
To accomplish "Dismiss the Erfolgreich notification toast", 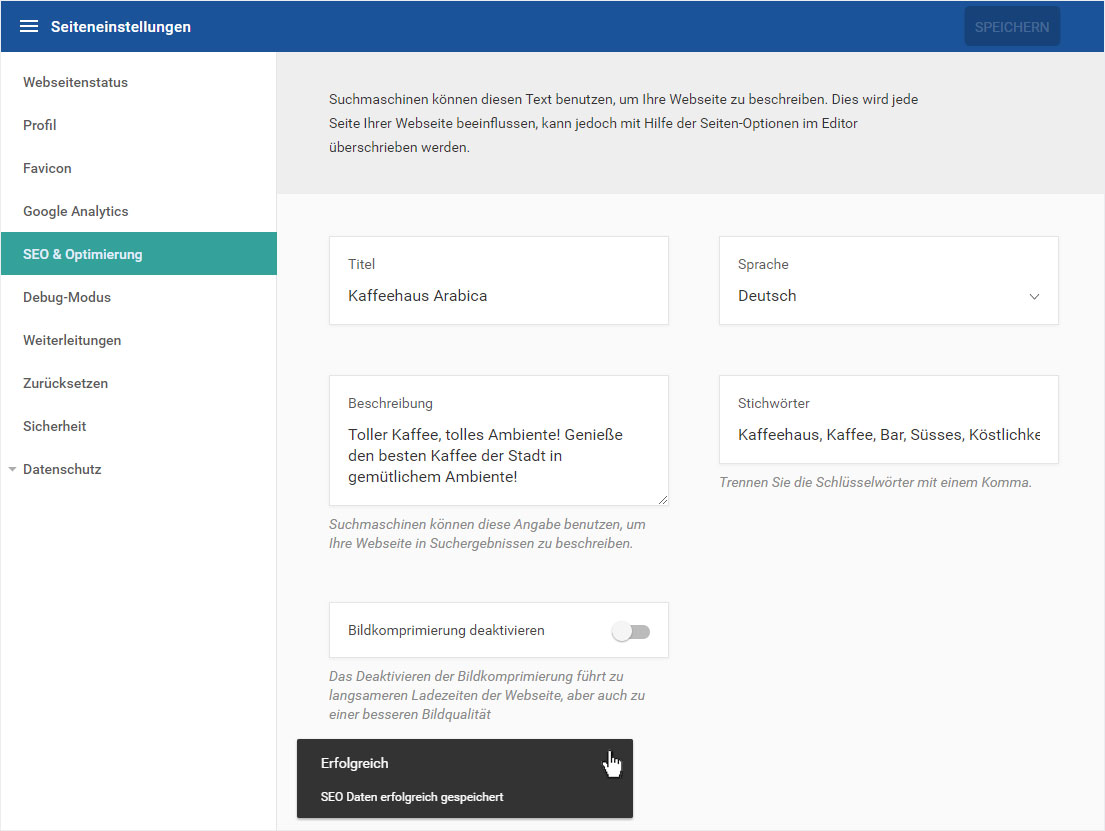I will (x=465, y=779).
